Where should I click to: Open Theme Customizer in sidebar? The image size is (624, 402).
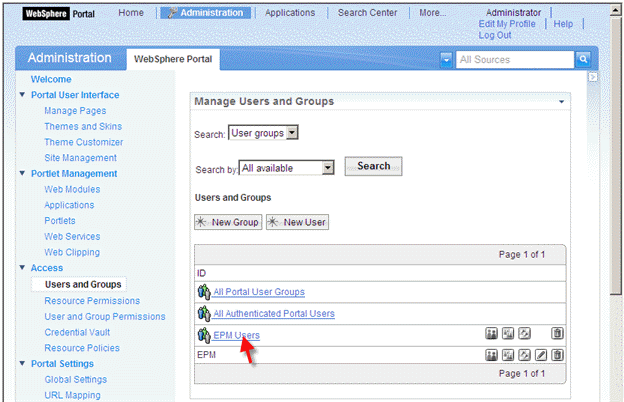tap(84, 142)
